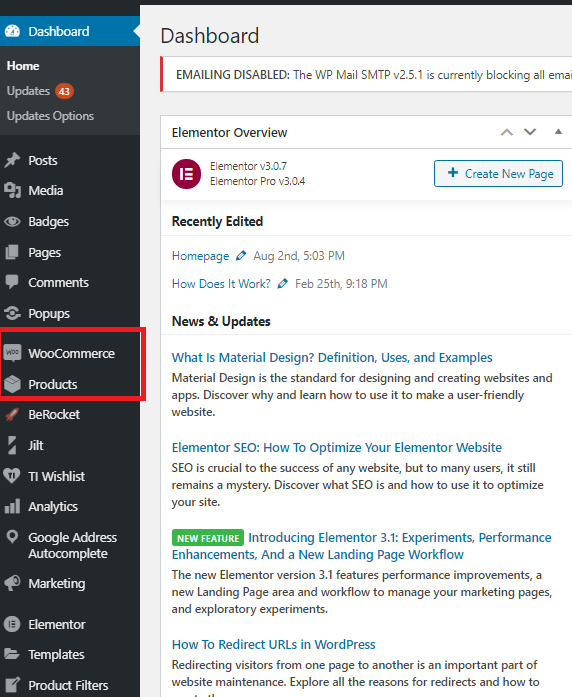Click the Google Address Autocomplete pin icon
The image size is (572, 697).
(12, 537)
